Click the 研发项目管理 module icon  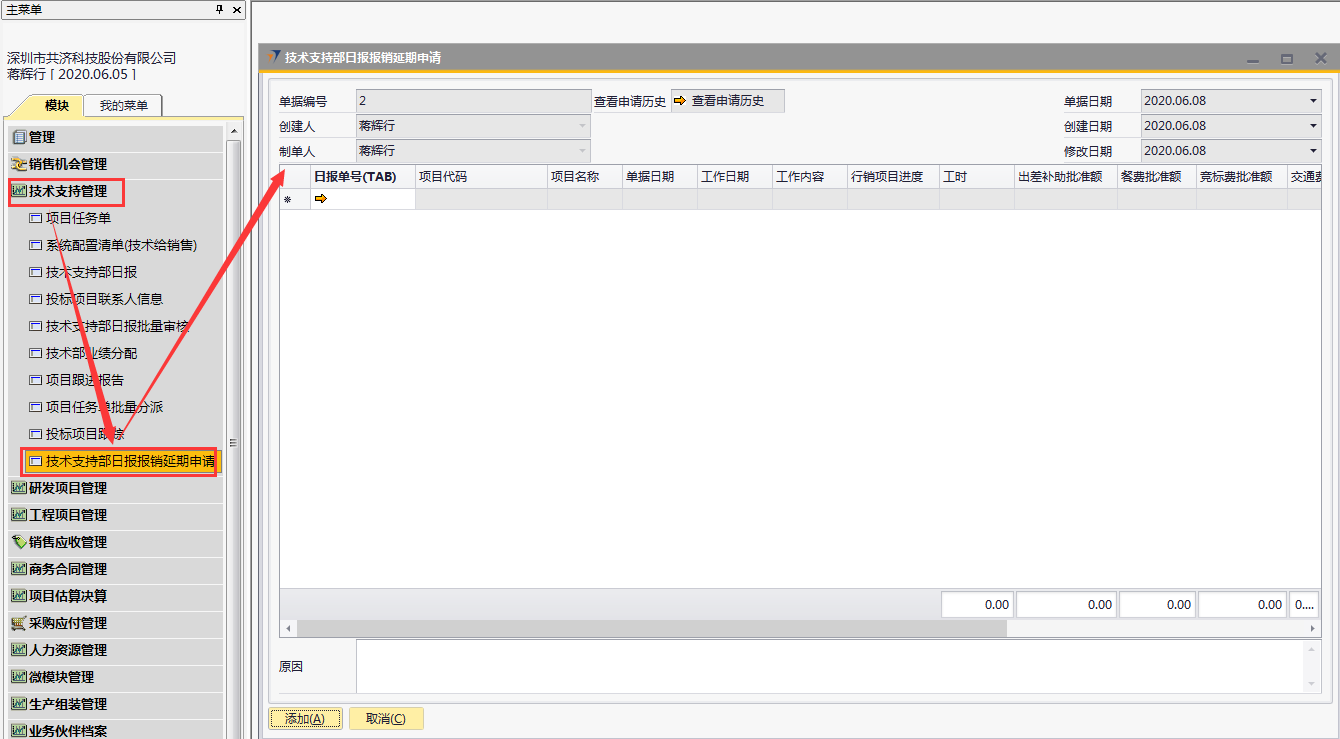coord(18,488)
